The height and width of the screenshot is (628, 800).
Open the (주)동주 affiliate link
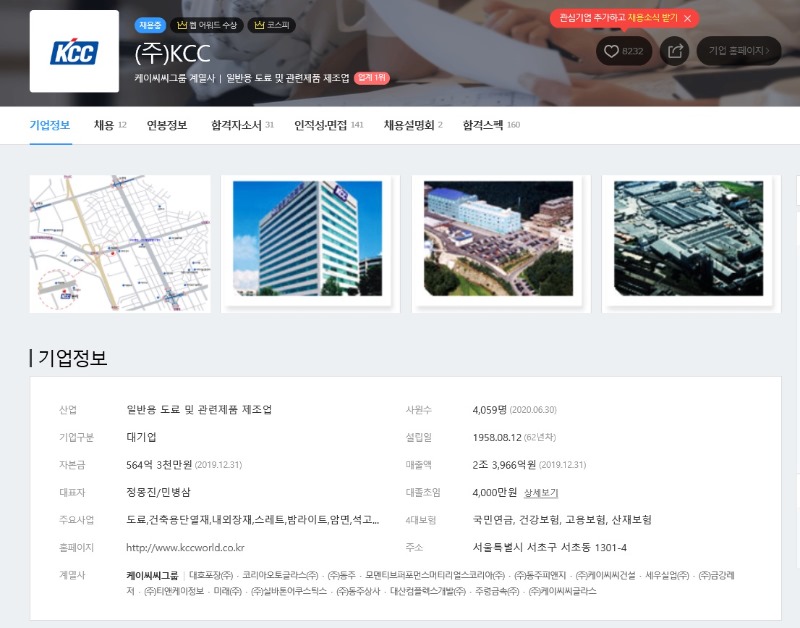(341, 575)
